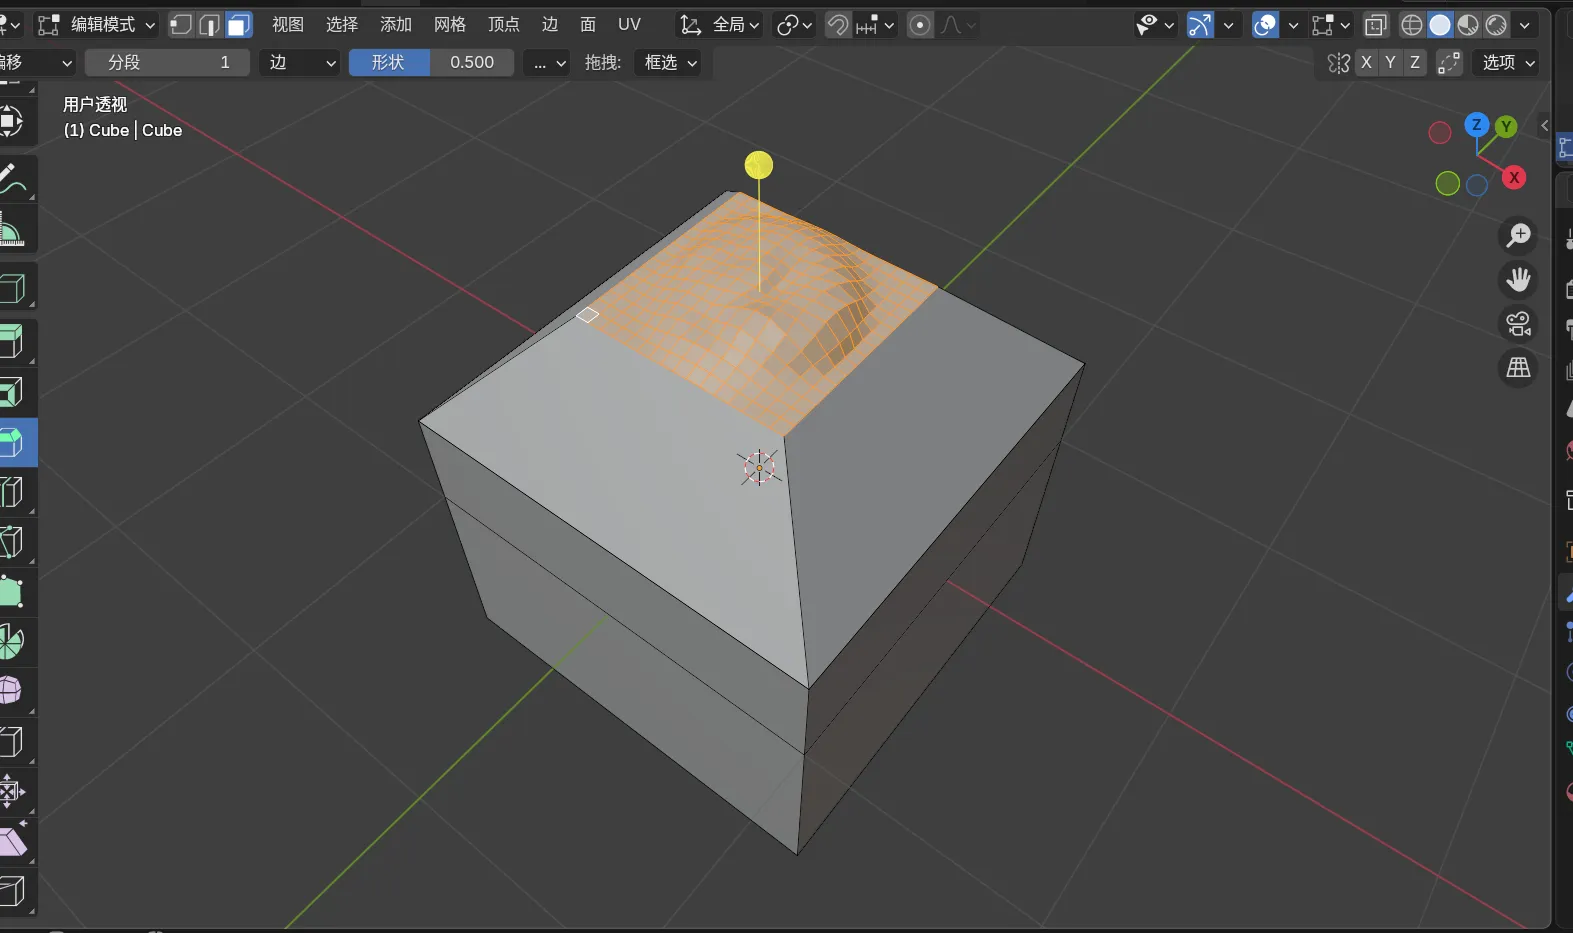The image size is (1573, 933).
Task: Open the 框选 drag dropdown
Action: 670,62
